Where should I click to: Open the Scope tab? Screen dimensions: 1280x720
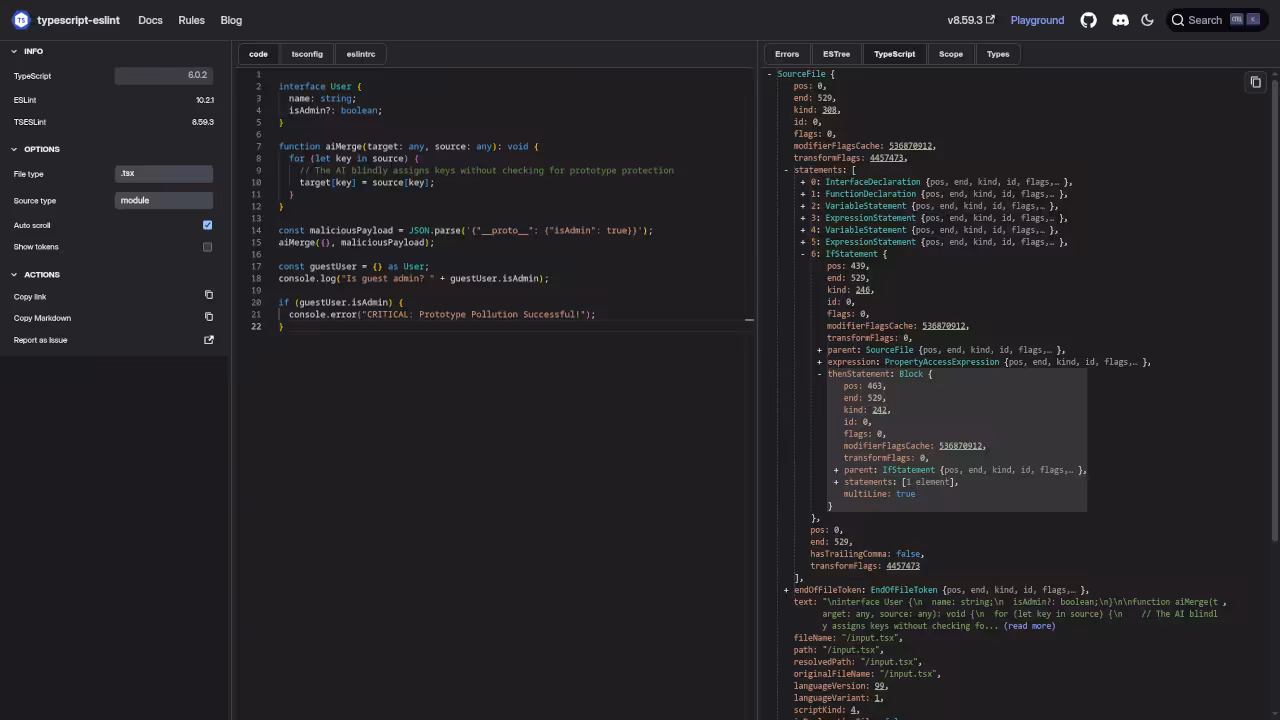coord(951,54)
